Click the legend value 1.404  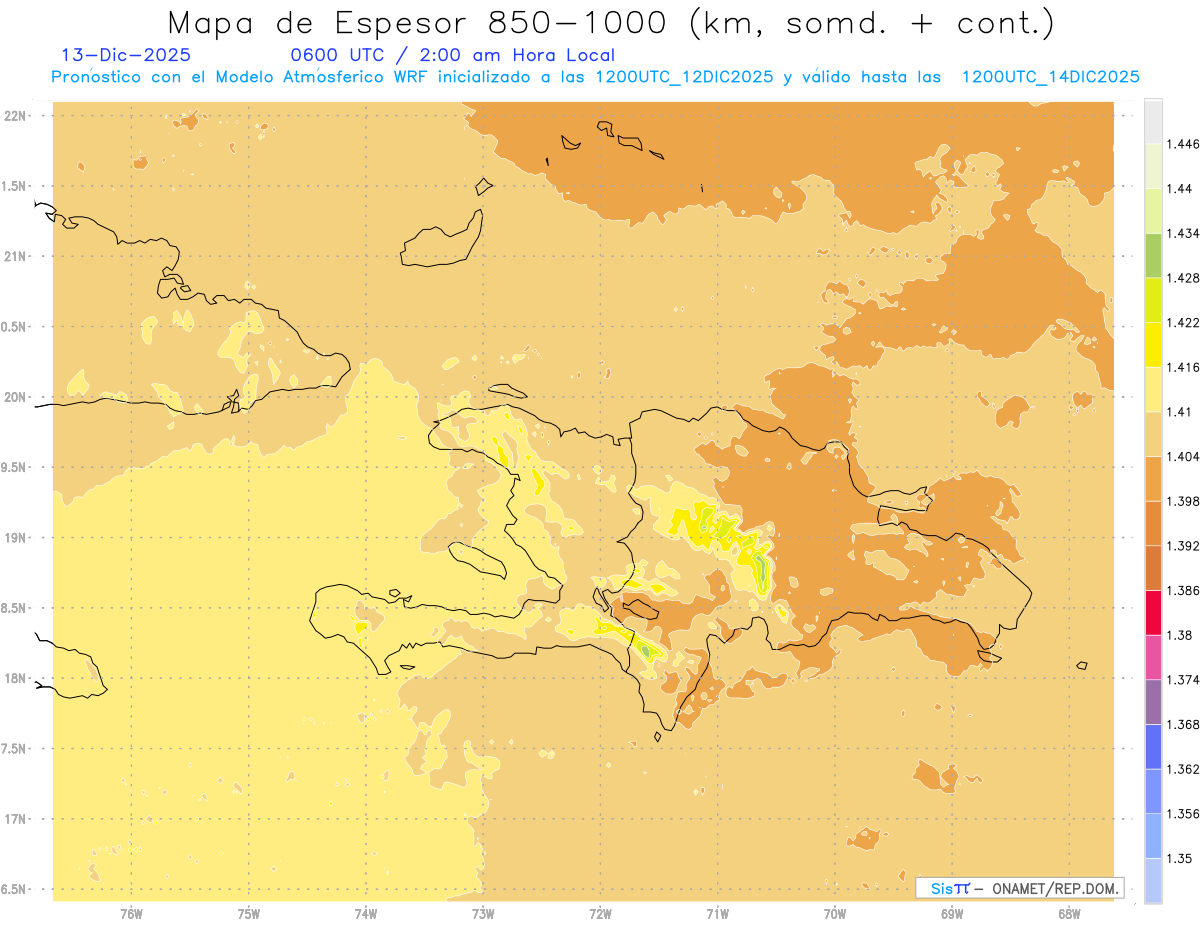pos(1184,456)
